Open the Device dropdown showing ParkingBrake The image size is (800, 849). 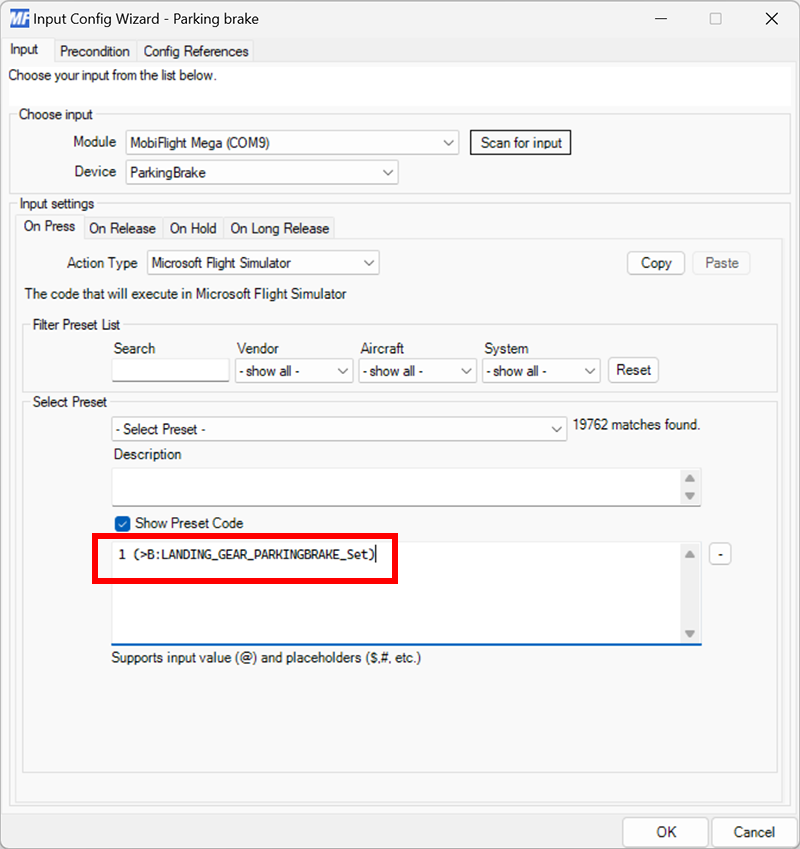387,172
